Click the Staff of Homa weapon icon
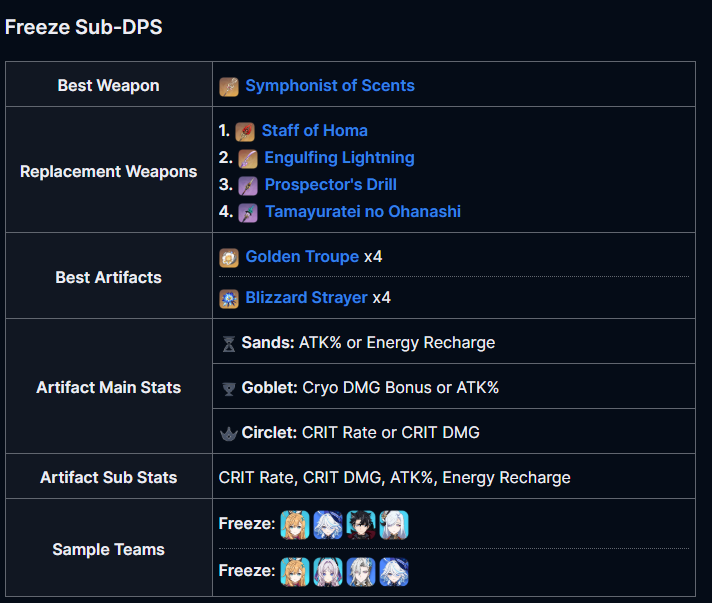The width and height of the screenshot is (712, 603). [x=245, y=132]
